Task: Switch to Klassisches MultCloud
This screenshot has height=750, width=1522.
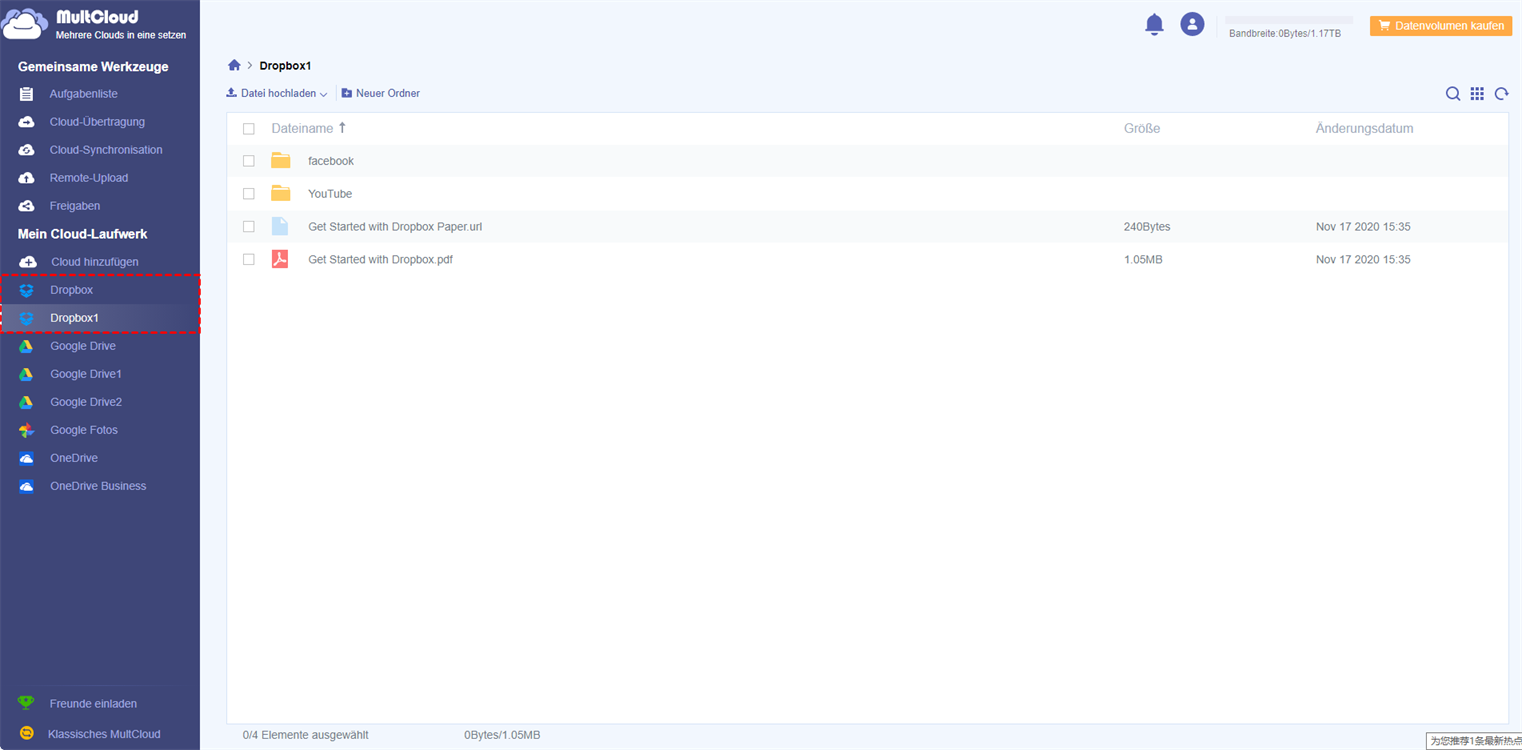Action: tap(104, 734)
